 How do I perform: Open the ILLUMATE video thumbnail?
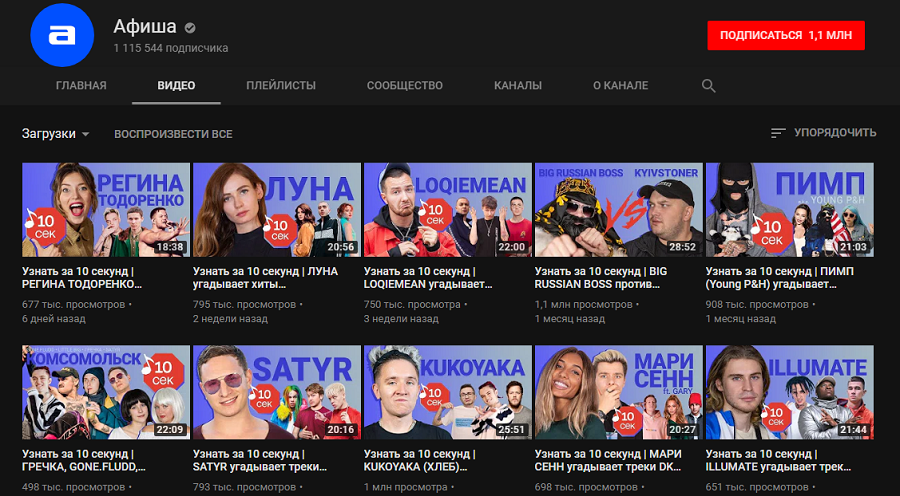click(790, 392)
